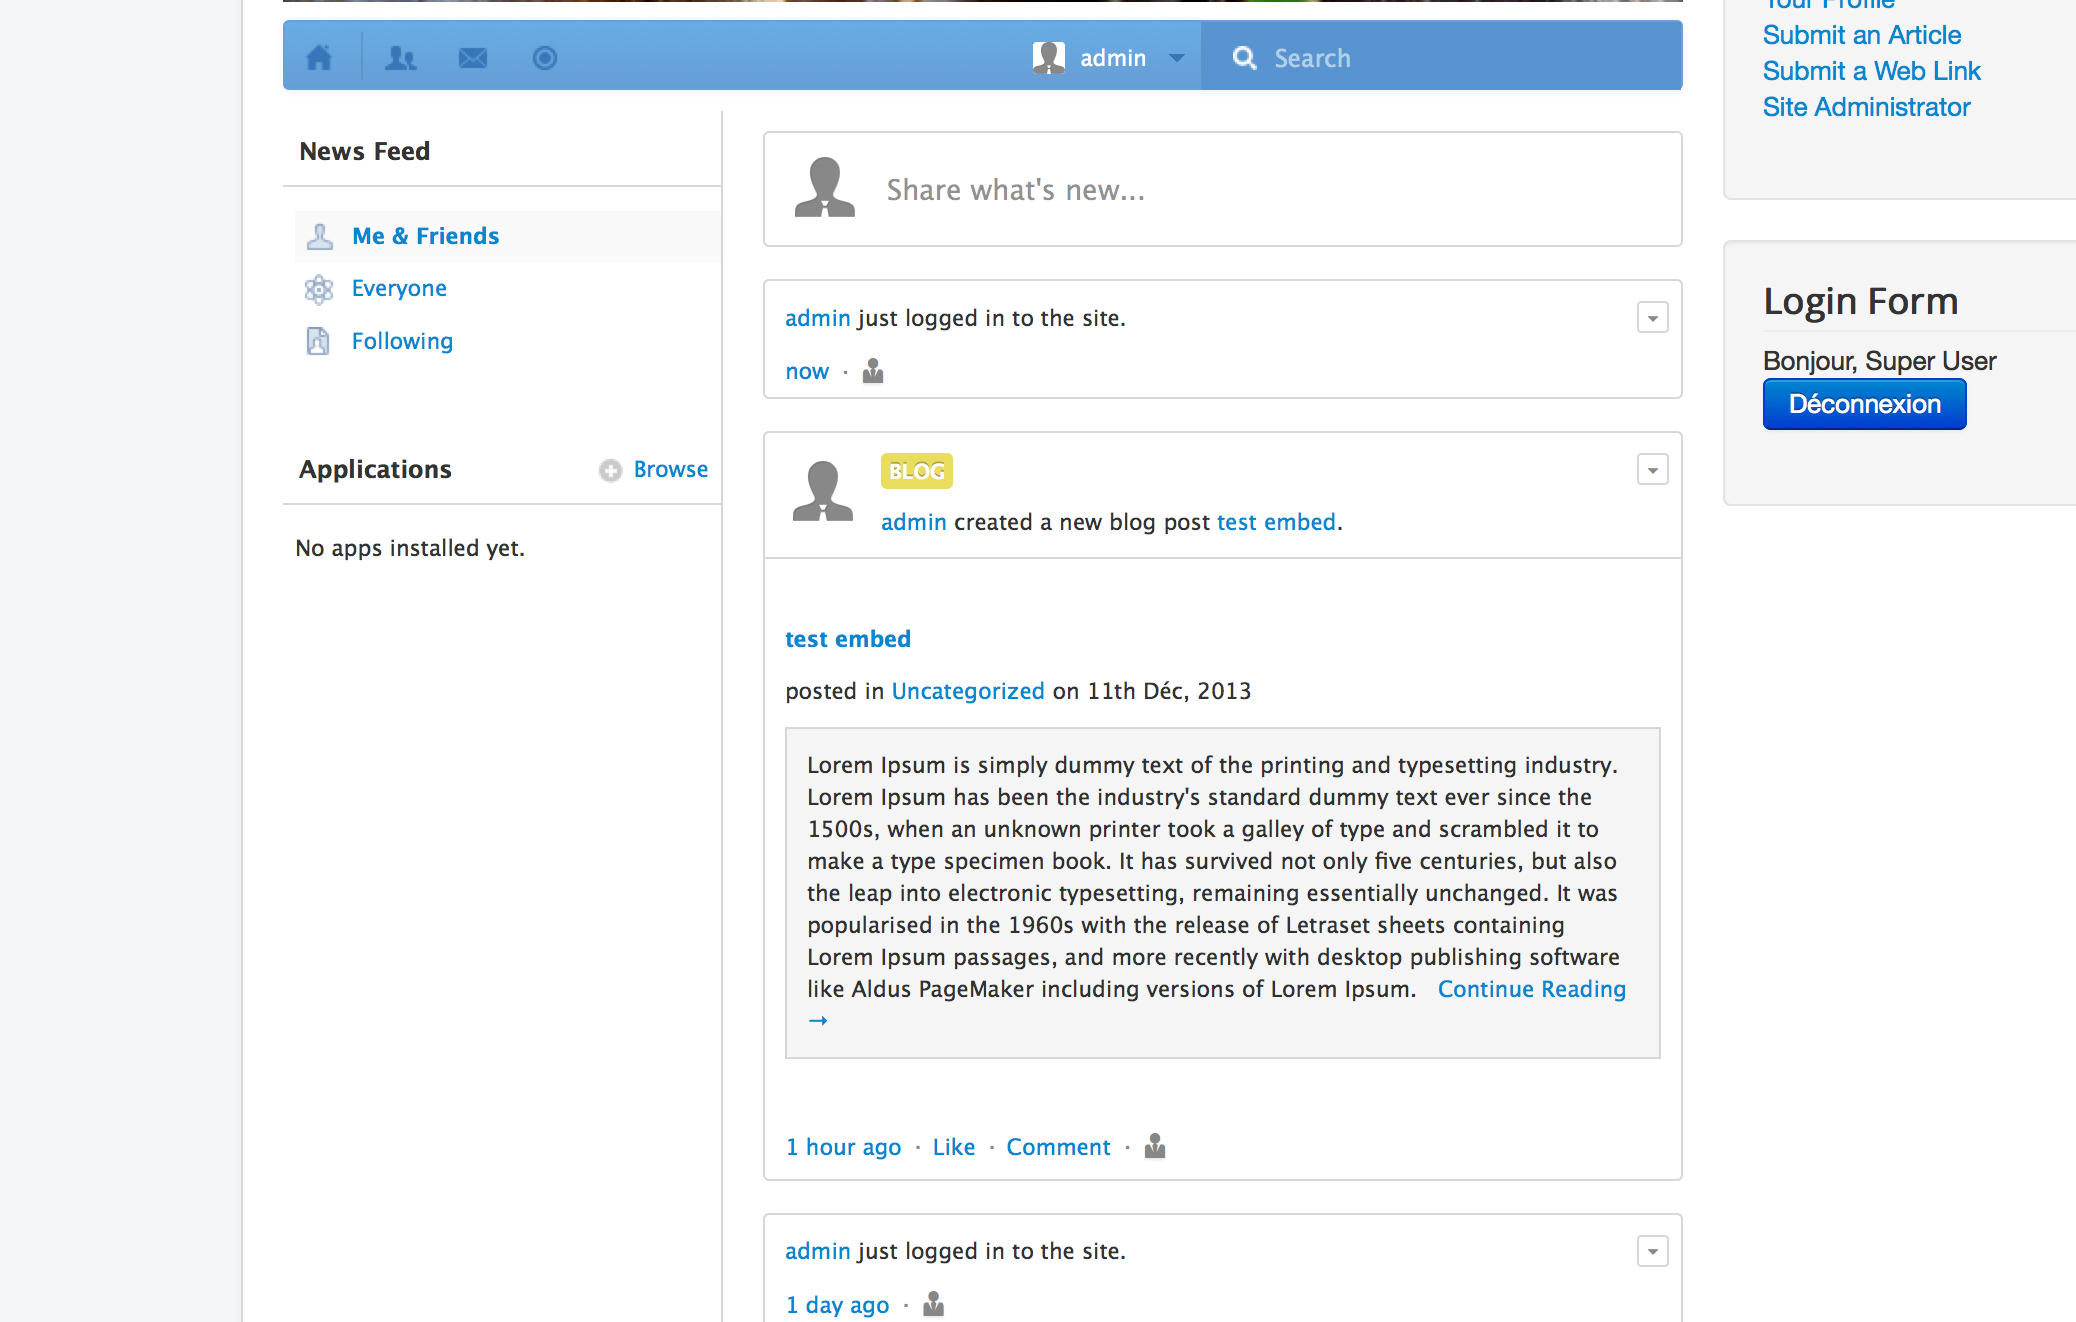Click the home icon in toolbar
2076x1322 pixels.
coord(319,58)
